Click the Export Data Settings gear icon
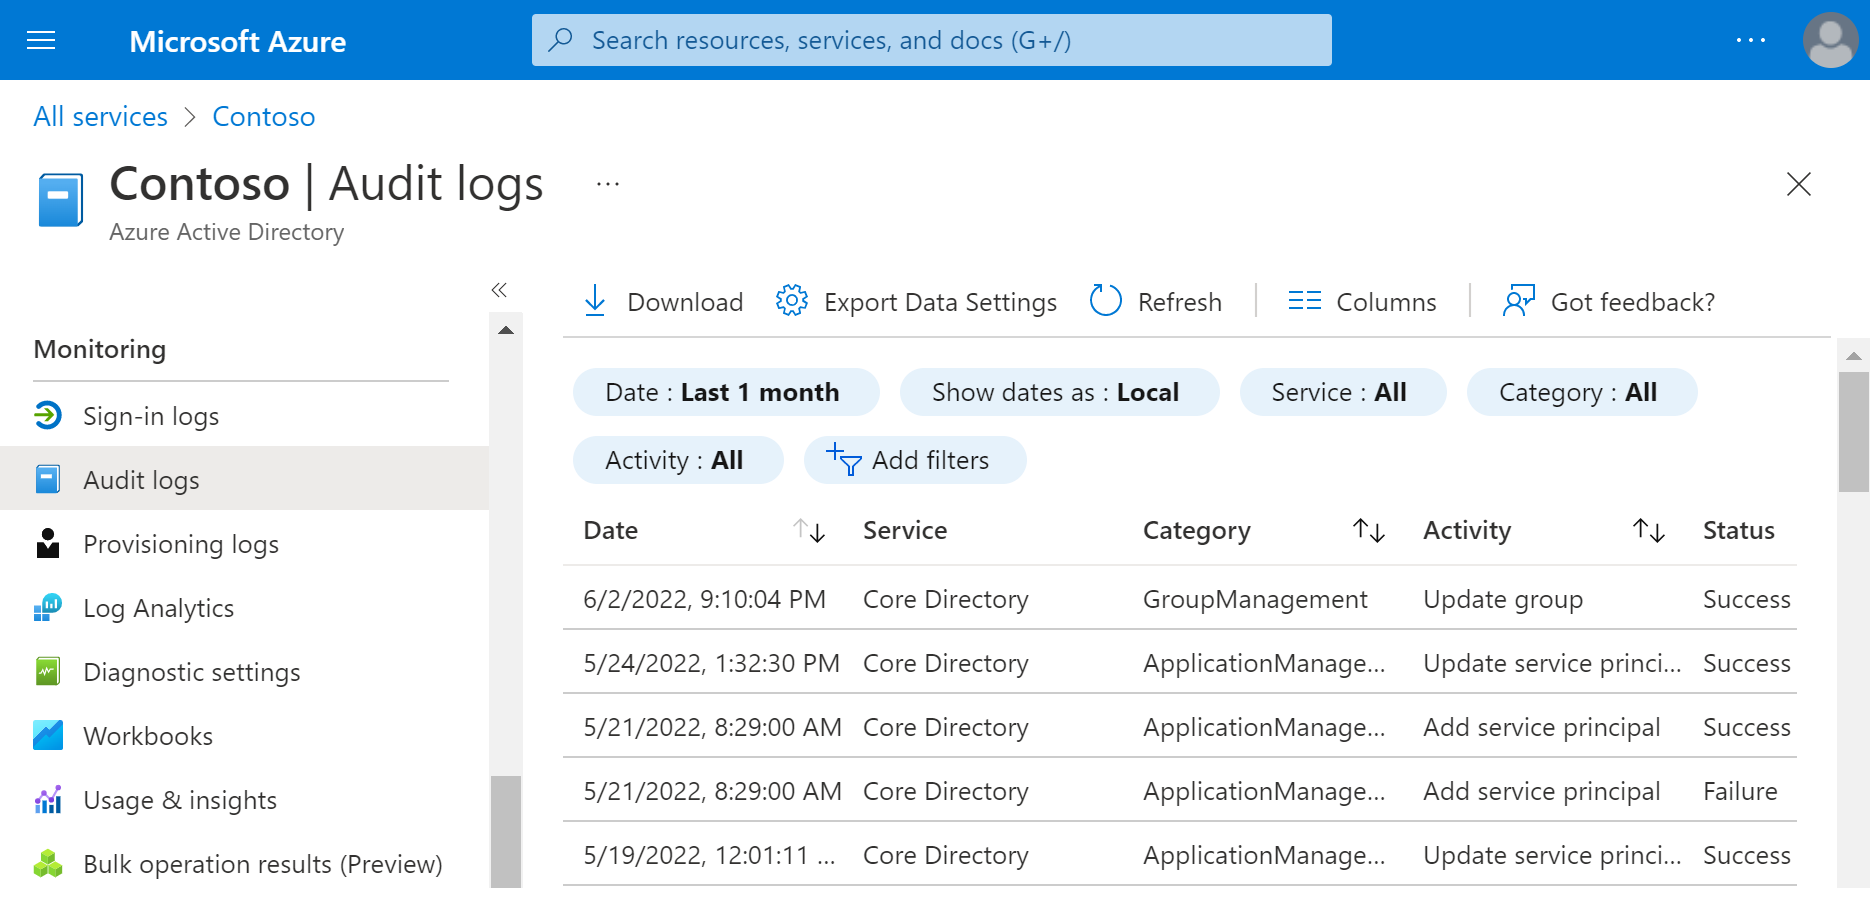 (x=791, y=300)
